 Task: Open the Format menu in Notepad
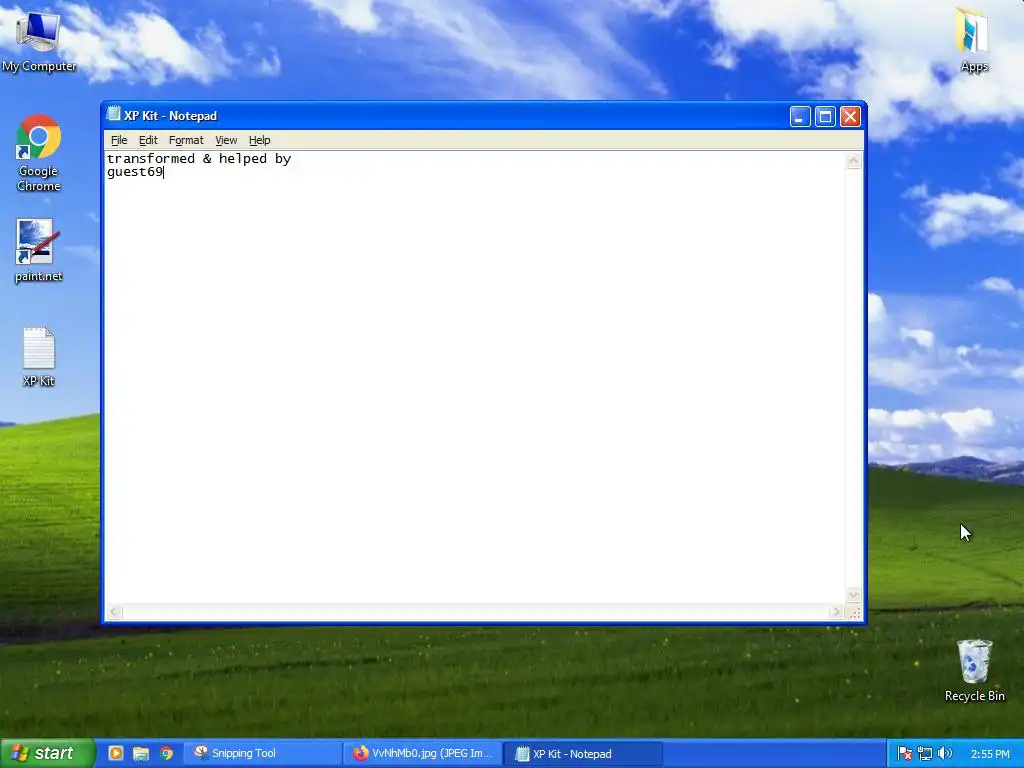pos(186,140)
